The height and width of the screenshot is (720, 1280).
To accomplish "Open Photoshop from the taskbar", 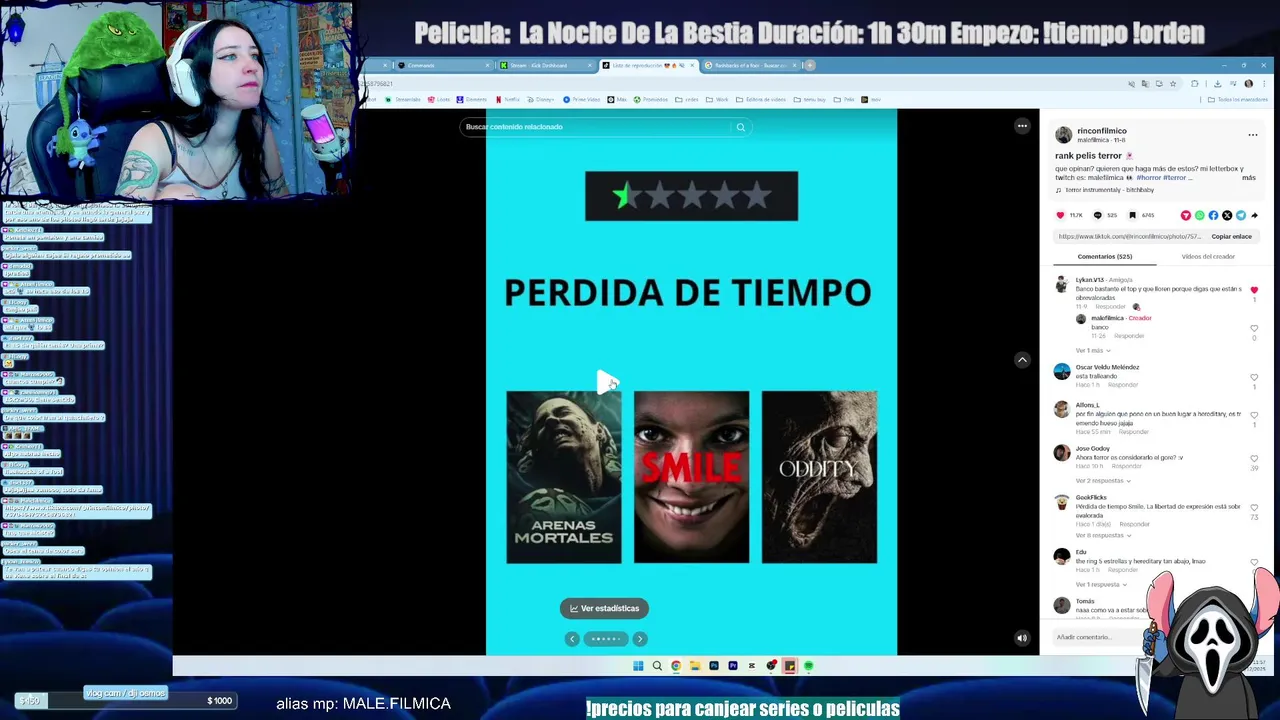I will click(714, 666).
